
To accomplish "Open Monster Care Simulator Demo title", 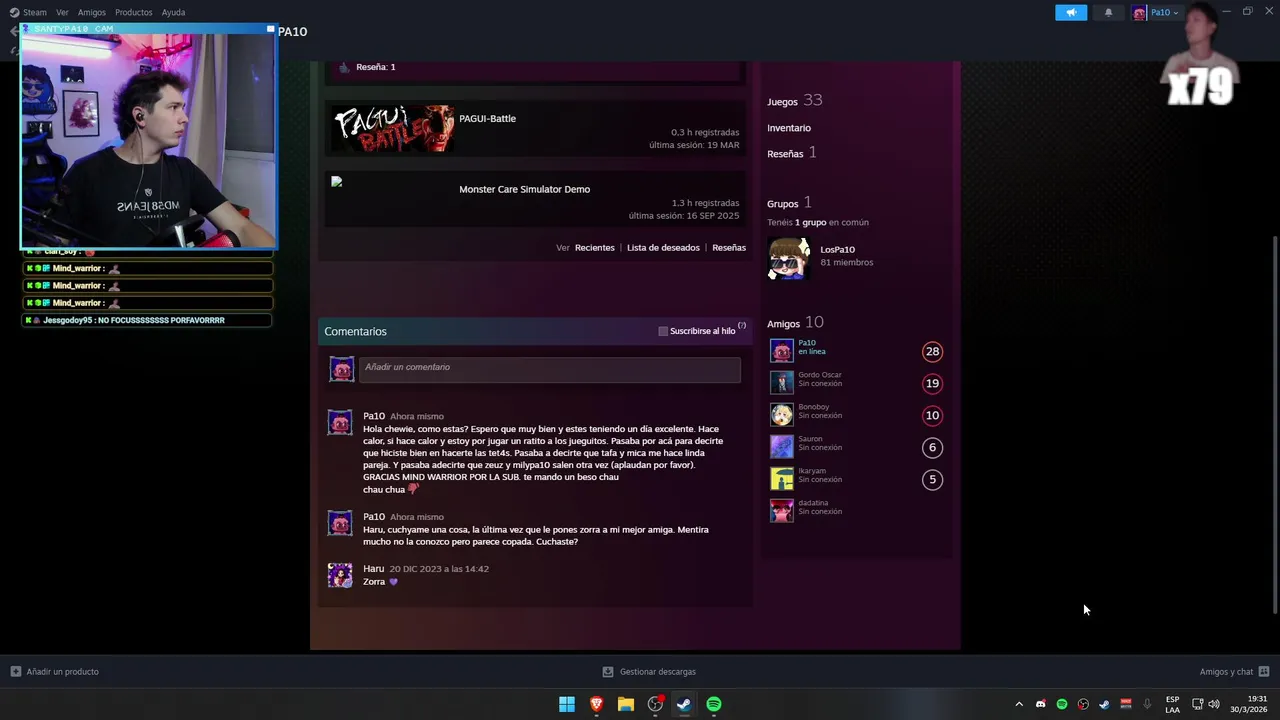I will pos(524,189).
